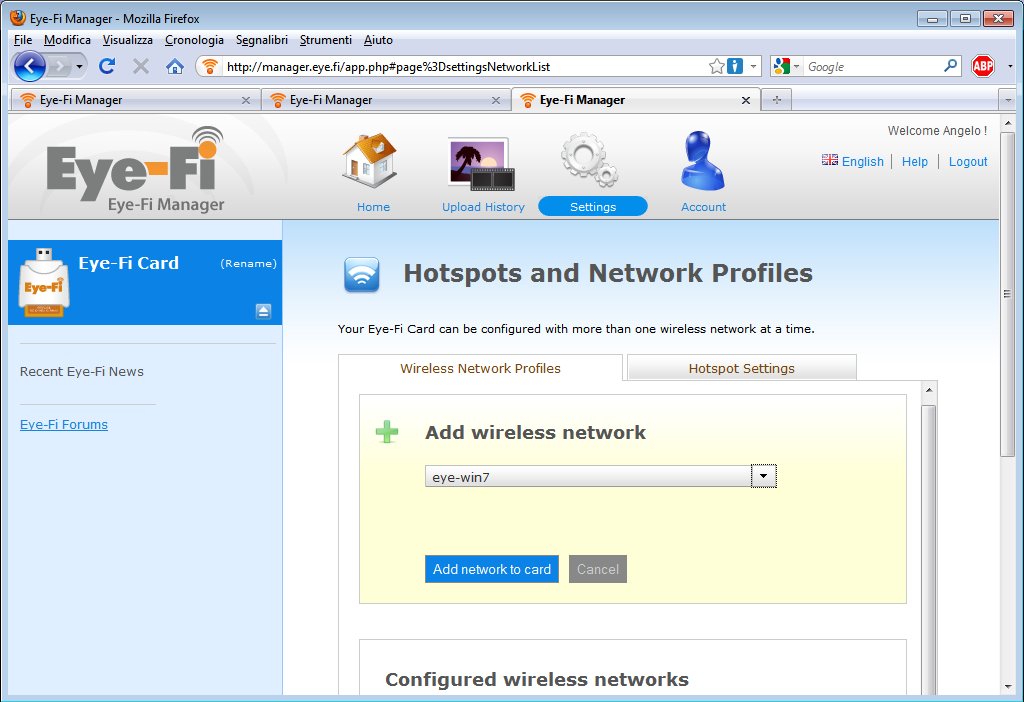Screen dimensions: 1024x702
Task: Click the stop loading X icon
Action: pyautogui.click(x=141, y=66)
